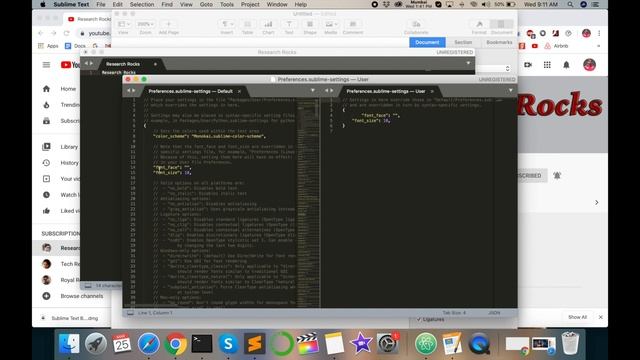Open the Atom editor icon in dock
The width and height of the screenshot is (640, 360).
click(x=426, y=344)
